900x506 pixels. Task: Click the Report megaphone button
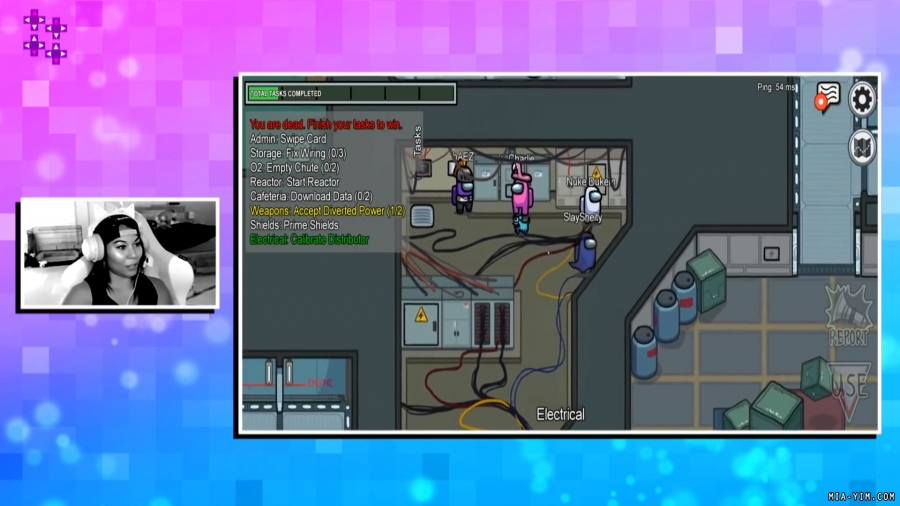[849, 315]
